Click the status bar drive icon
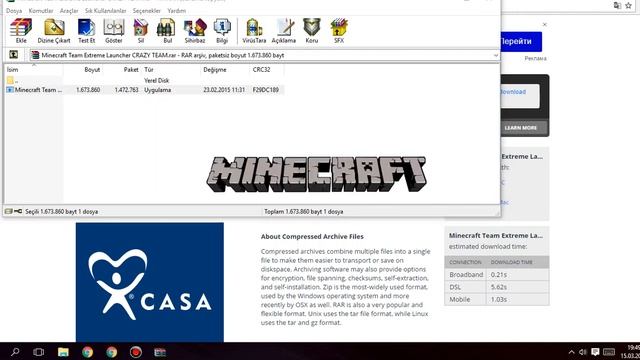This screenshot has height=360, width=640. pos(9,211)
